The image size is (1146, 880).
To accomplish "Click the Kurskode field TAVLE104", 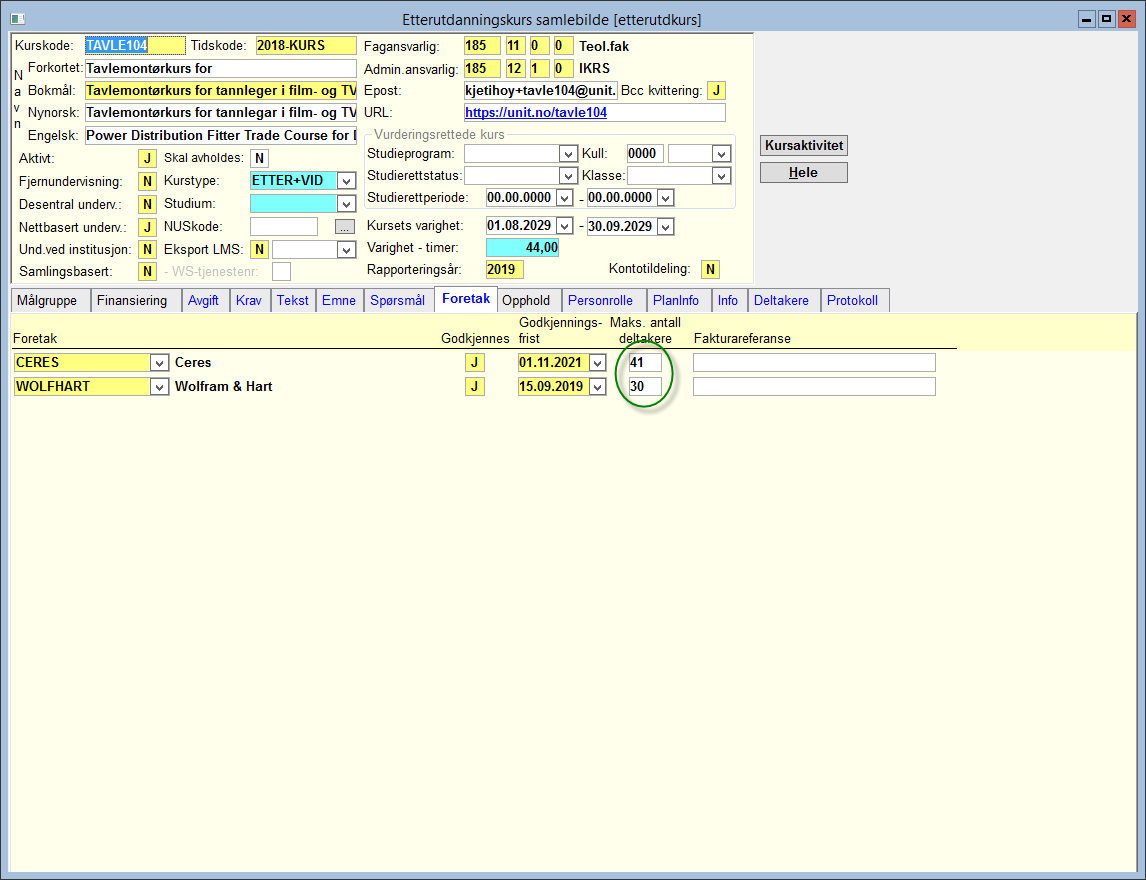I will point(135,45).
